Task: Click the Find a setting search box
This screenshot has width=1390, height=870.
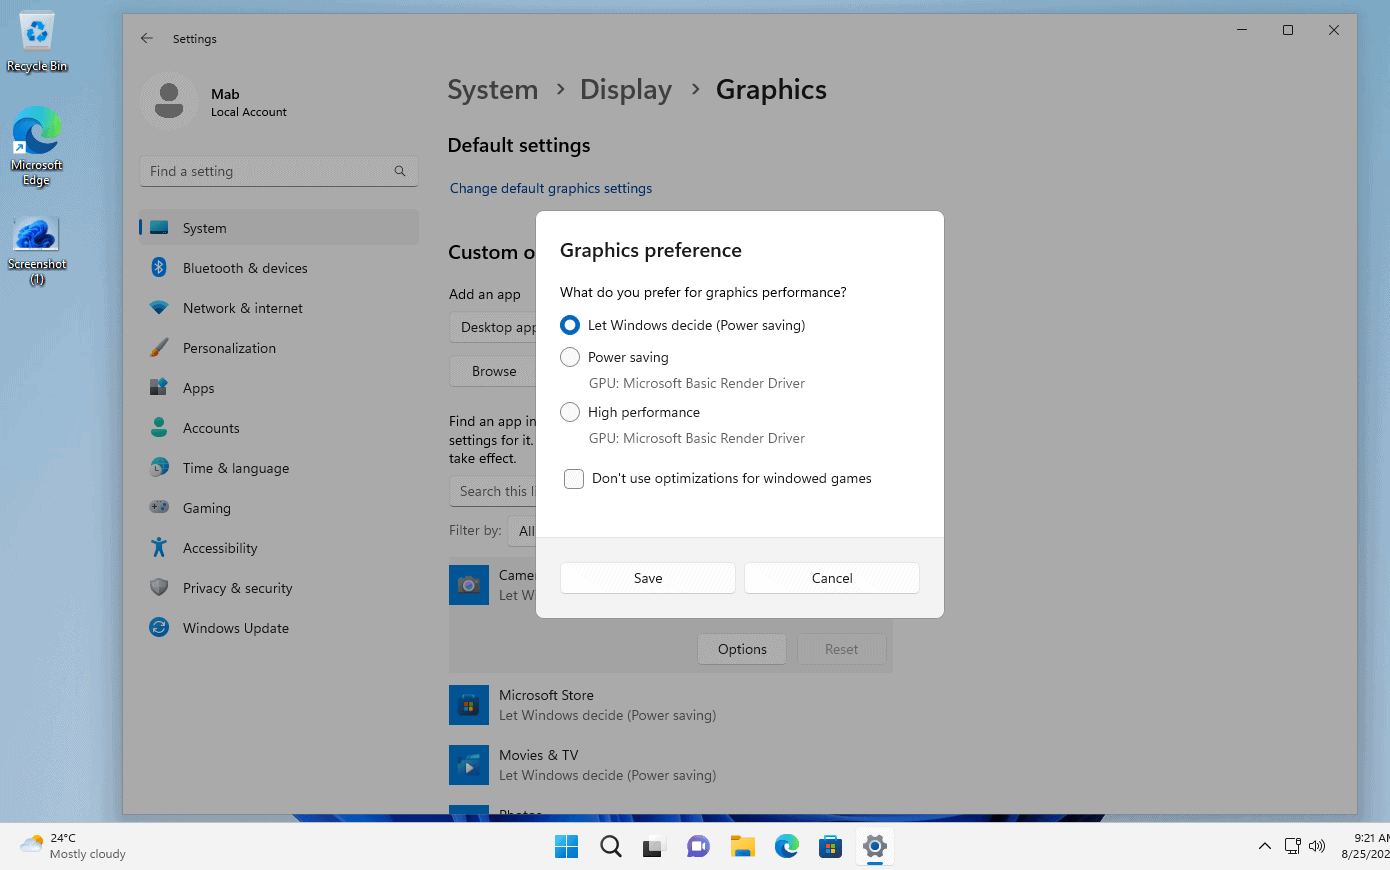Action: (x=278, y=170)
